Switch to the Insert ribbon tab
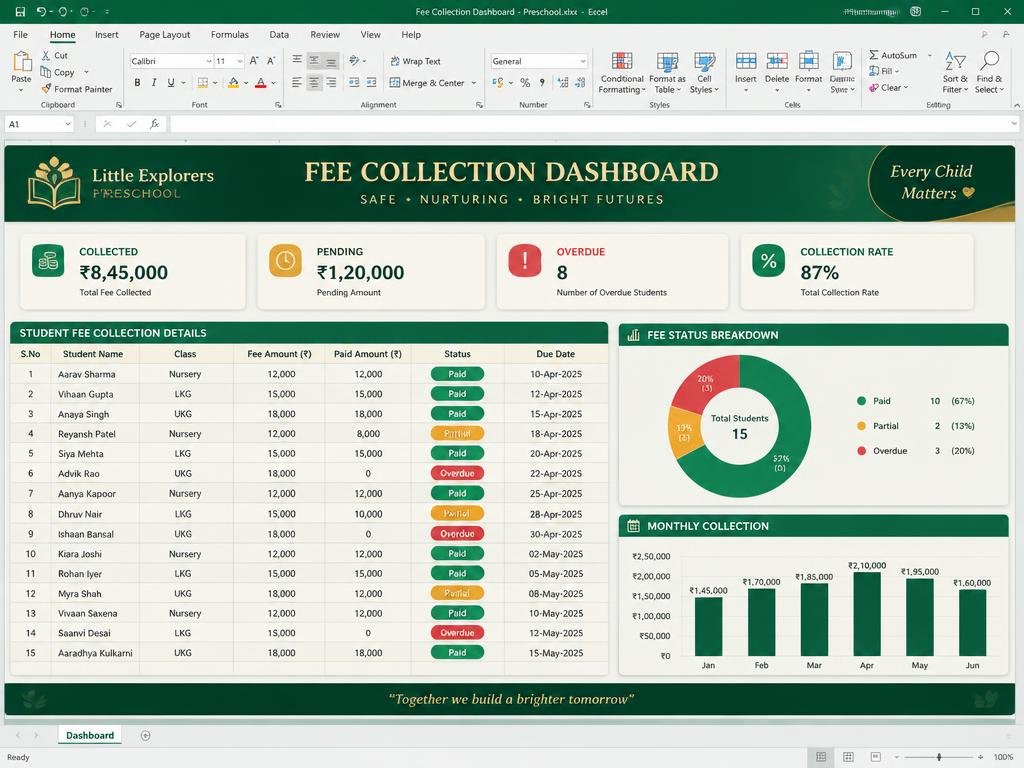The width and height of the screenshot is (1024, 768). [x=106, y=35]
